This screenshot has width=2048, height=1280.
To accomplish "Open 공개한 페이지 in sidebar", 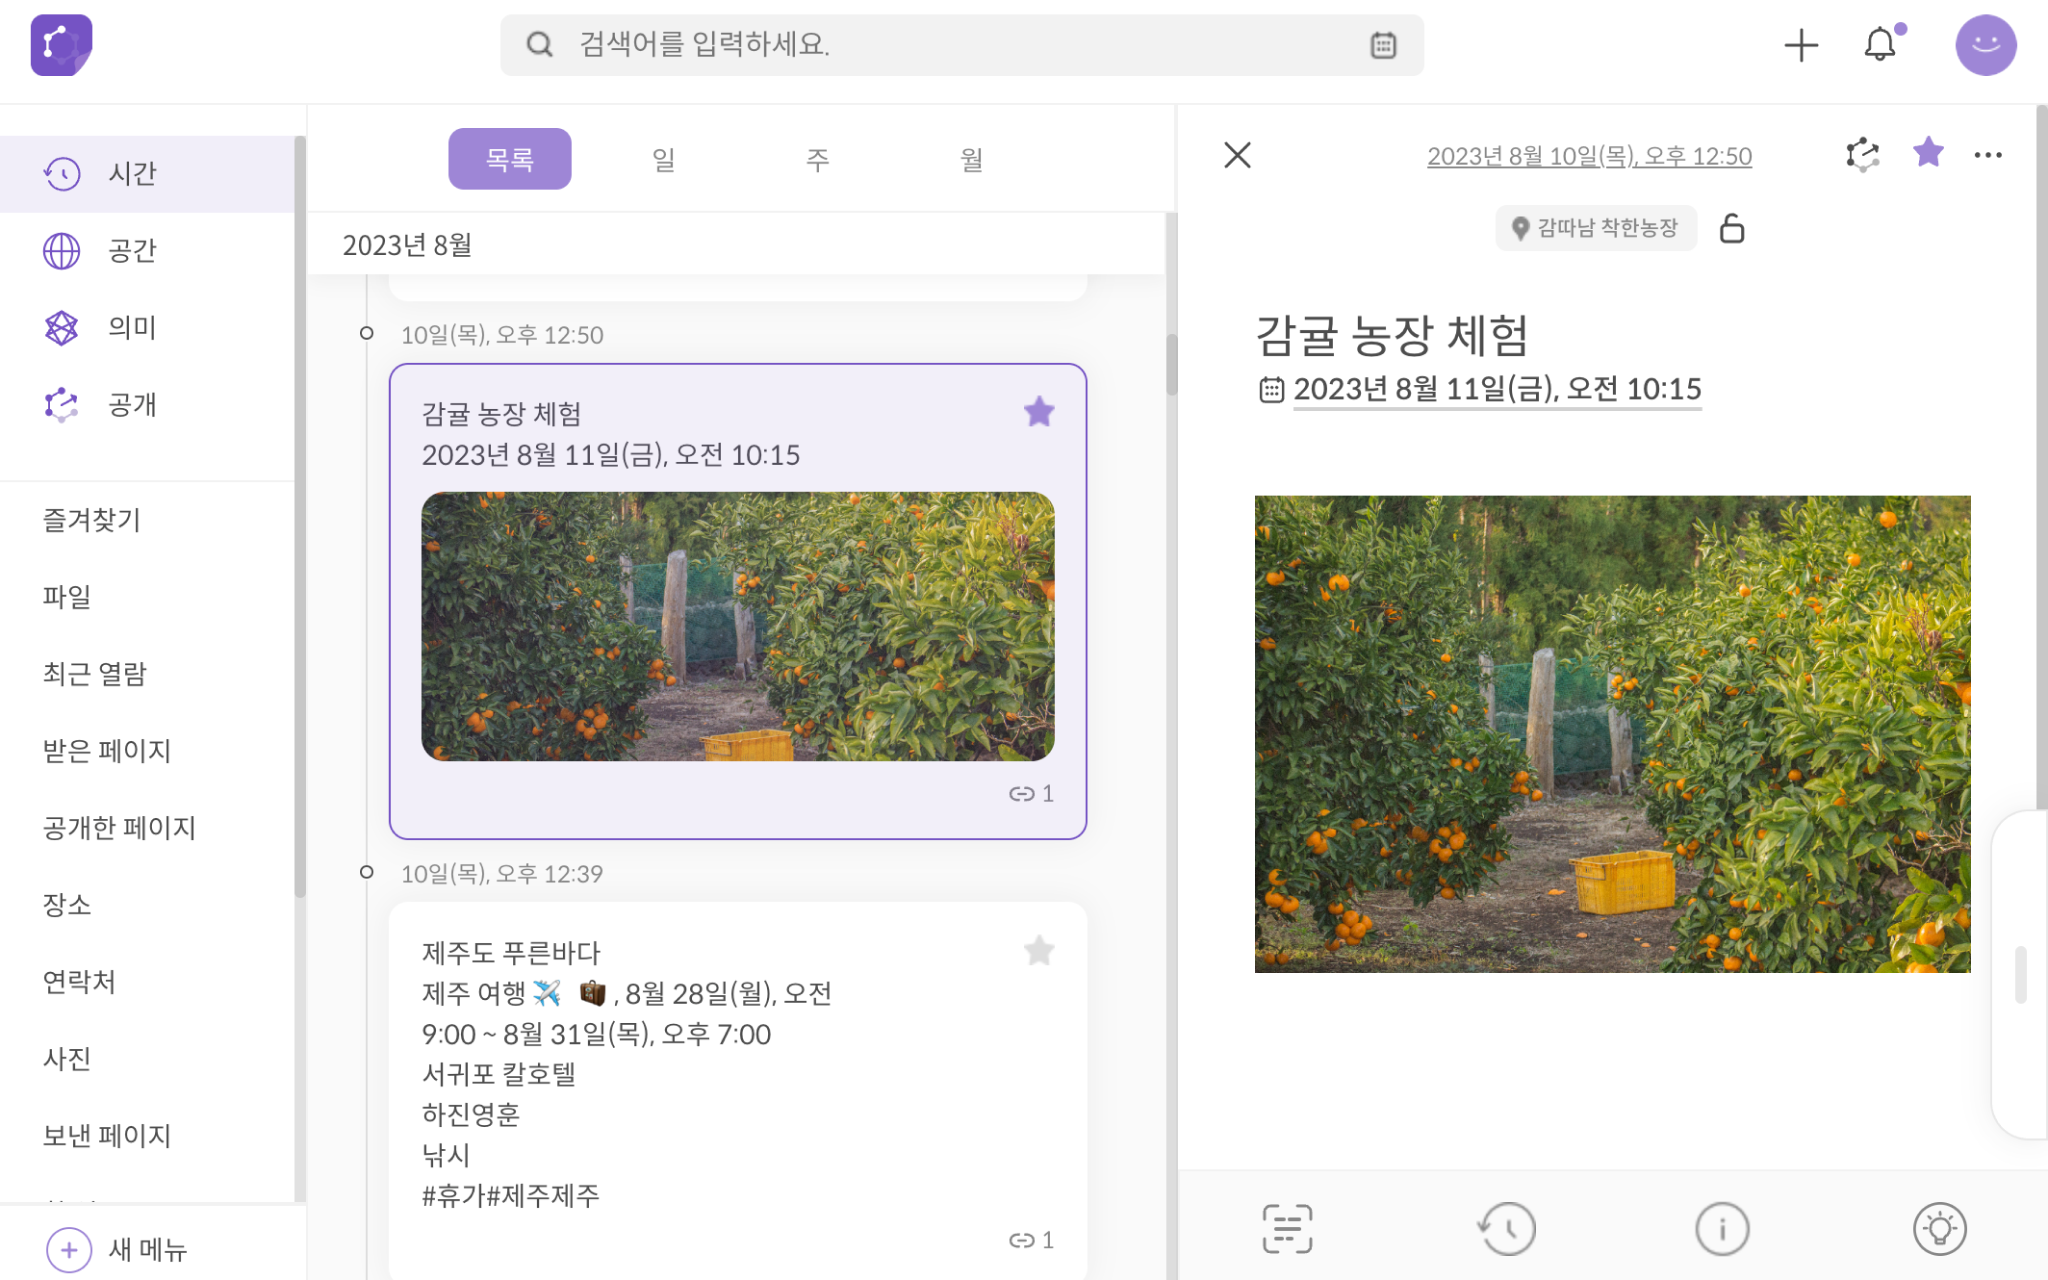I will point(119,828).
